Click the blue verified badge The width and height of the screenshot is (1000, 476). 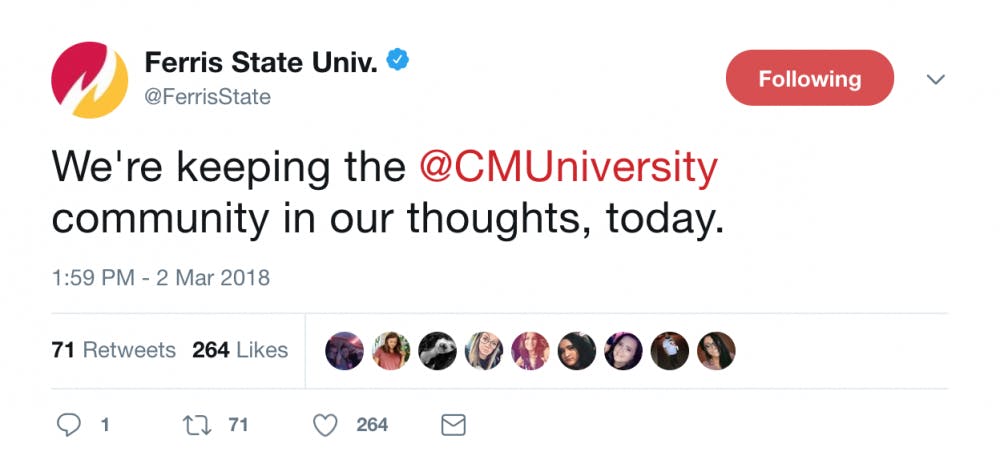pyautogui.click(x=399, y=61)
